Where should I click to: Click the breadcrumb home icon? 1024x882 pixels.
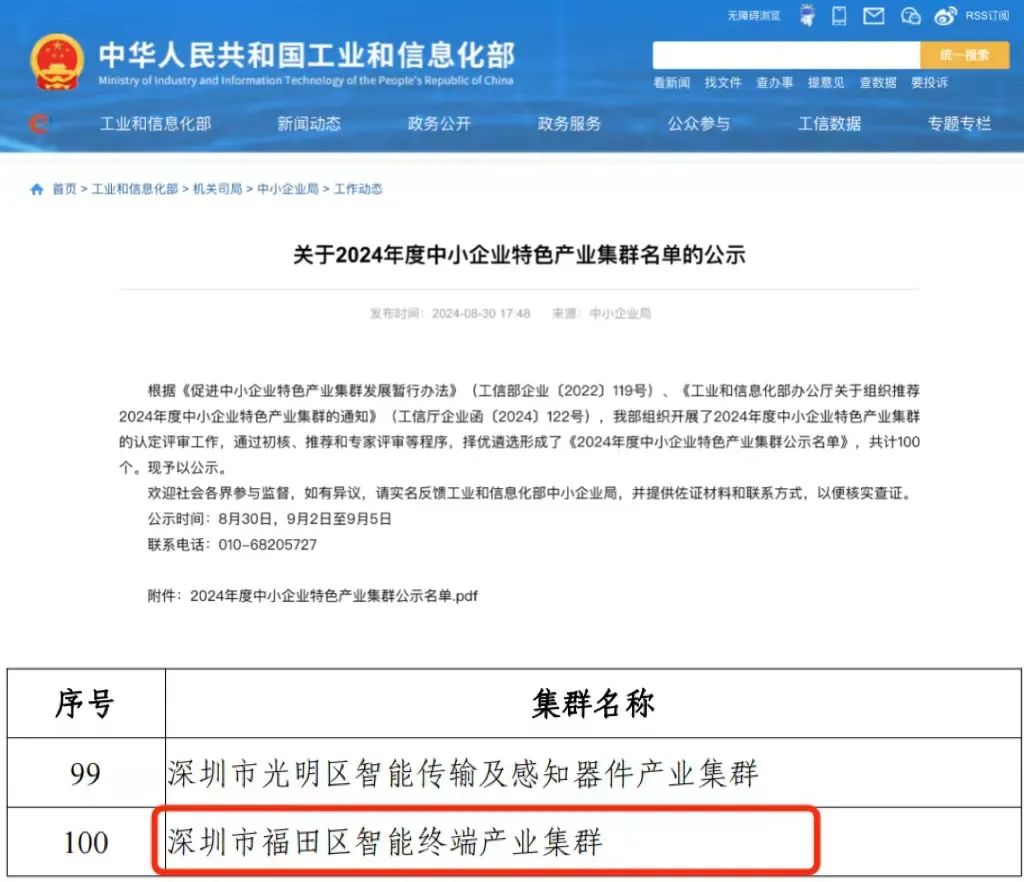[37, 189]
